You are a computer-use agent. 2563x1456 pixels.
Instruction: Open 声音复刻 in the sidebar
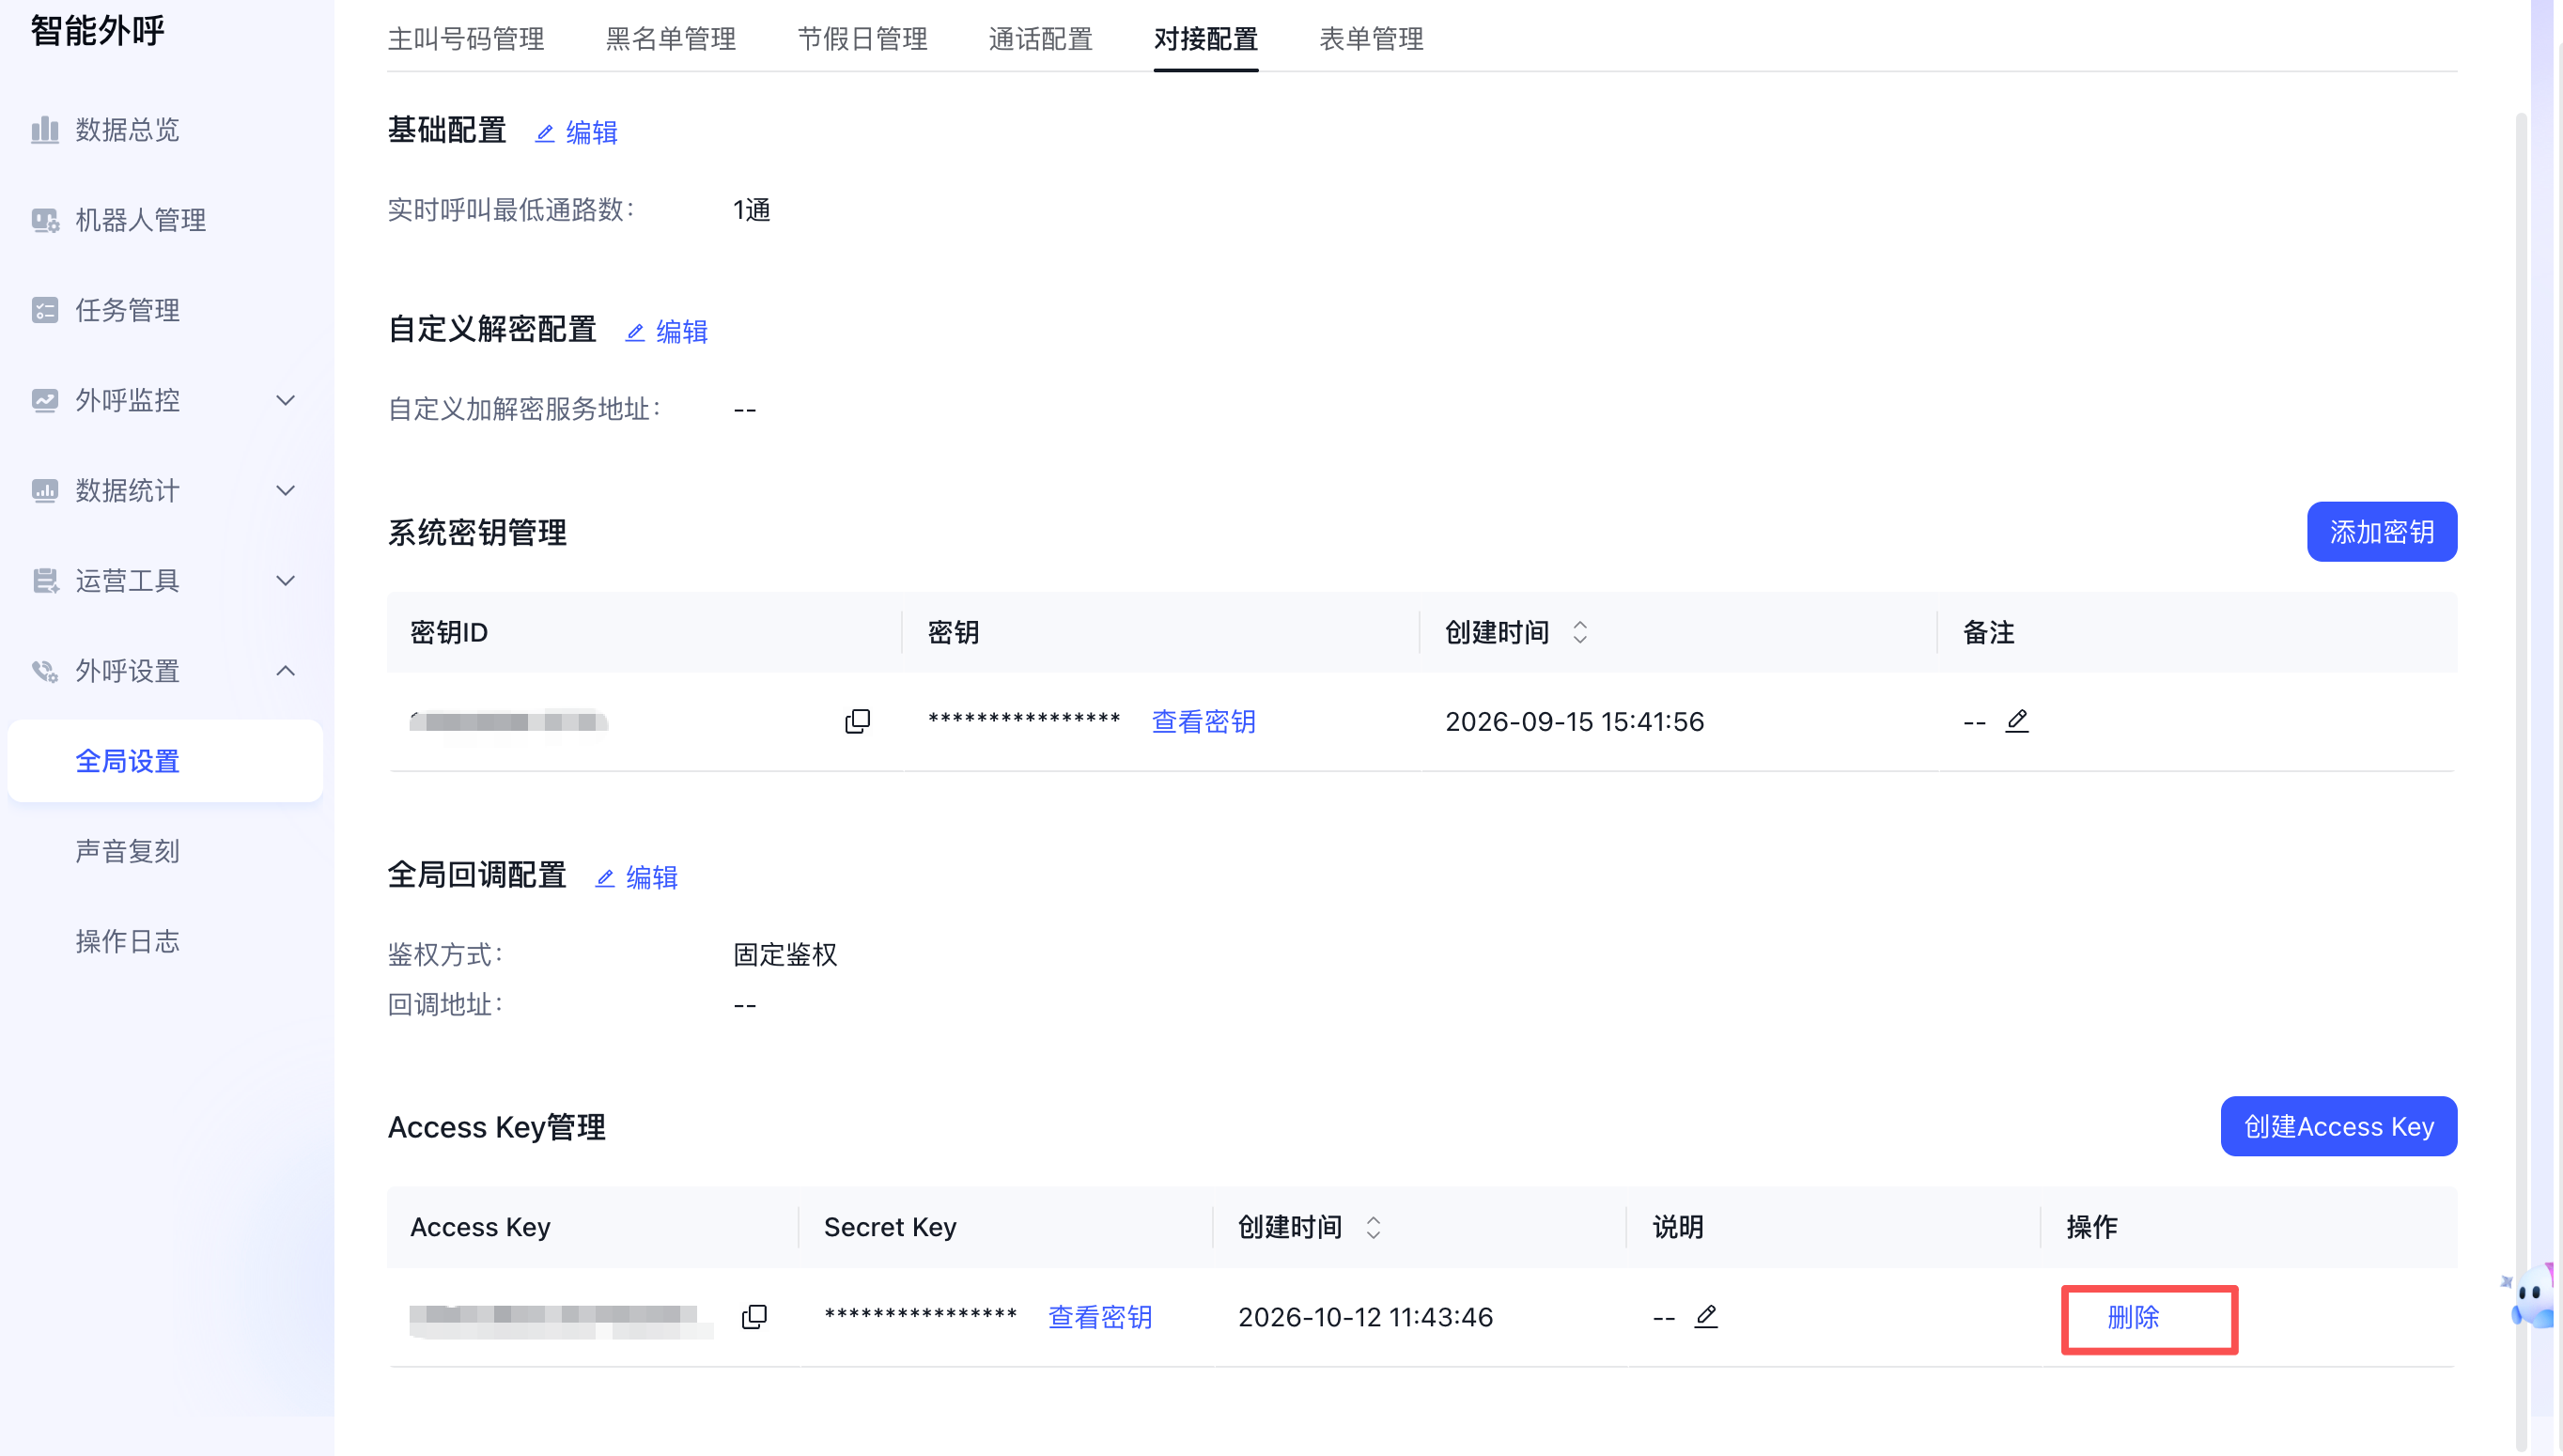point(127,851)
